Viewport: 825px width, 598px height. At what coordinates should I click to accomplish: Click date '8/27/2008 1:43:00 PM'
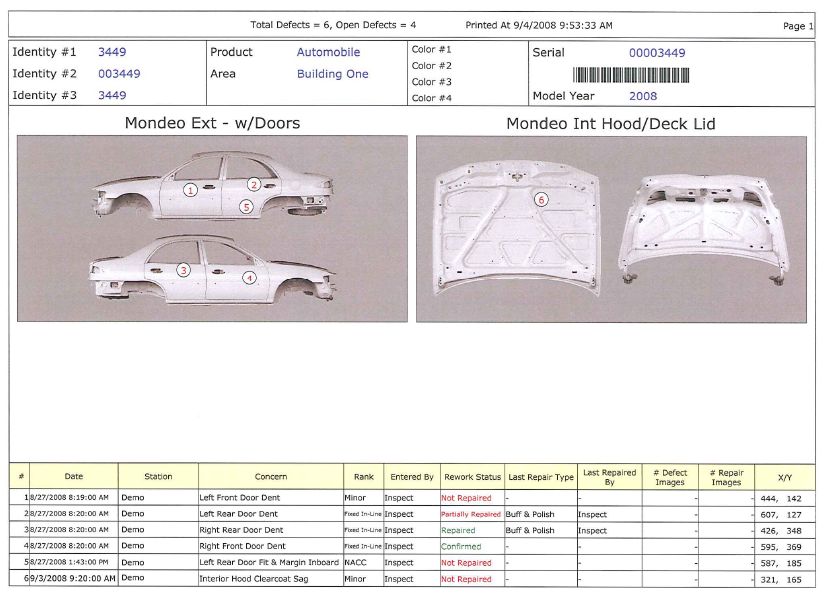[69, 562]
